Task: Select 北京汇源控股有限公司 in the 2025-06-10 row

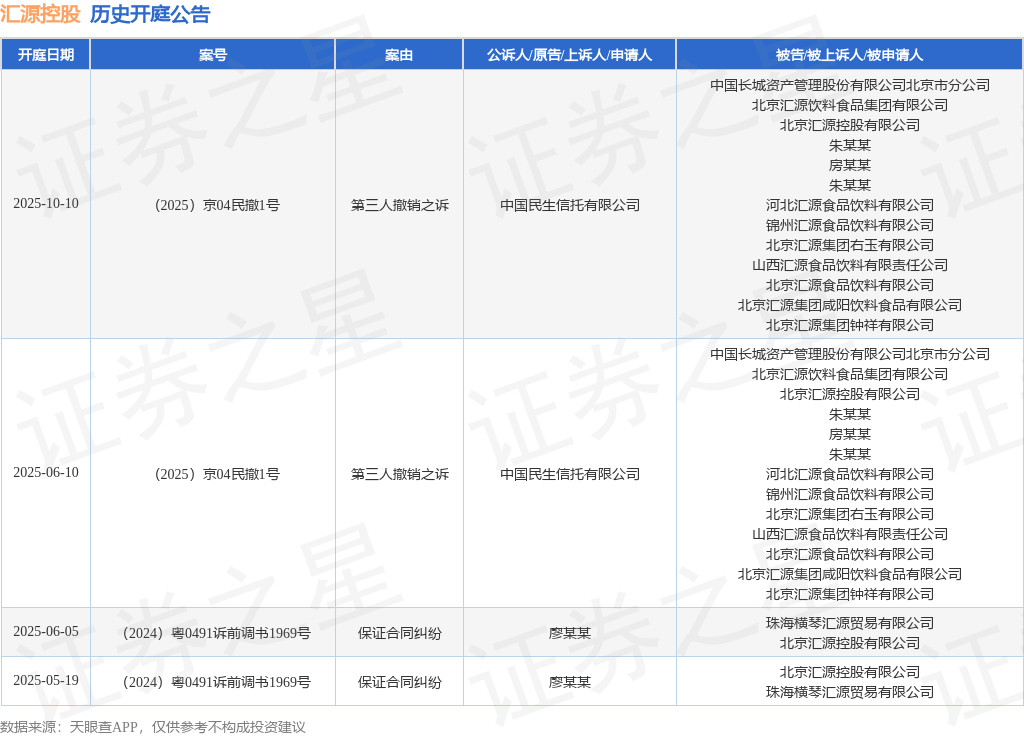Action: [x=850, y=394]
